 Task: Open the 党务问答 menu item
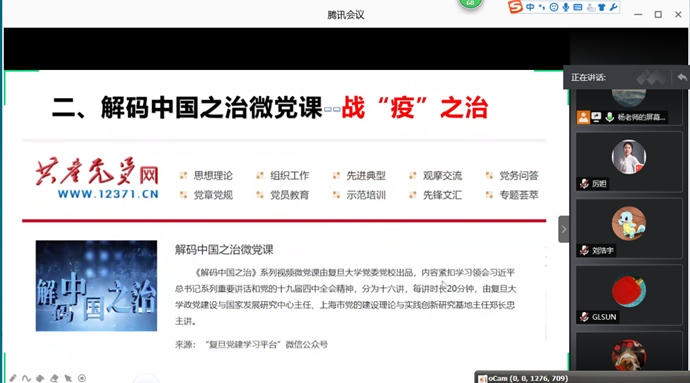click(519, 176)
